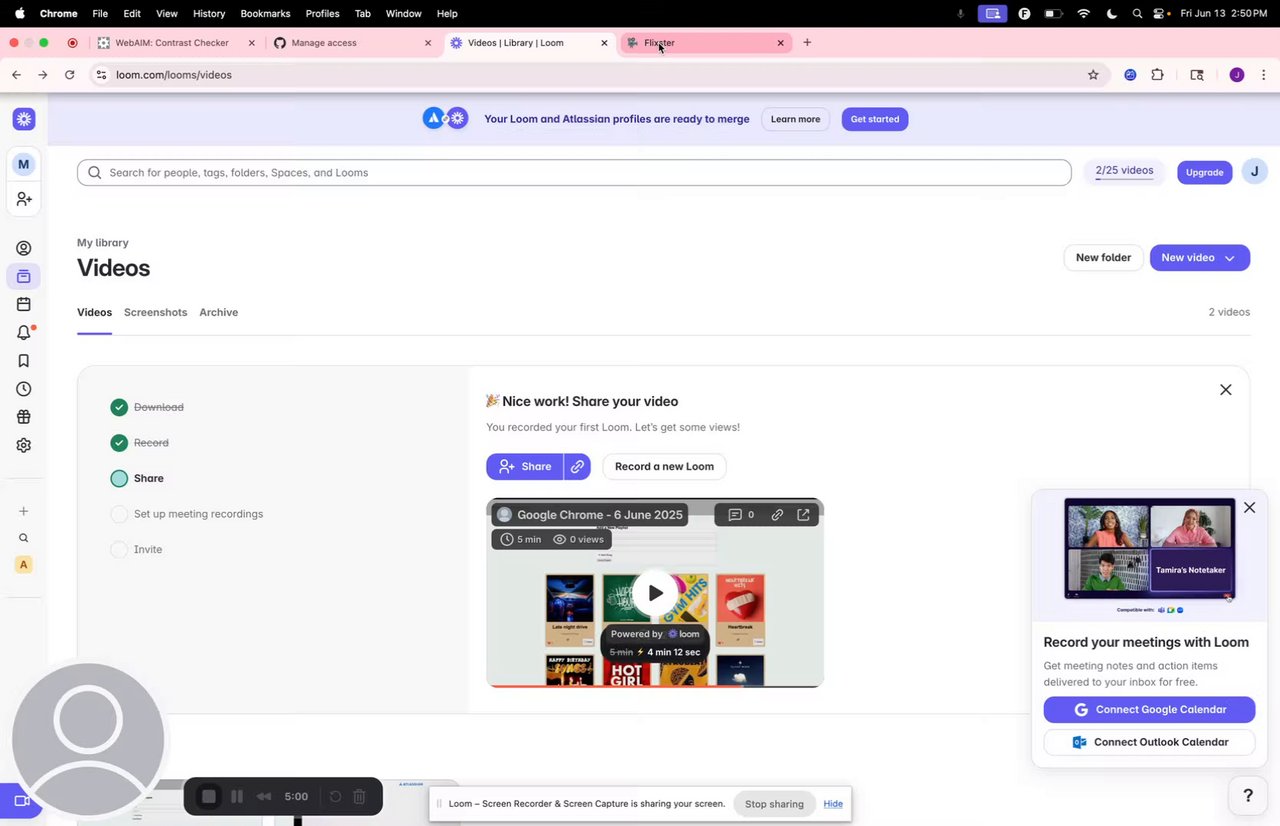Open the Settings gear sidebar icon
The height and width of the screenshot is (826, 1280).
(x=24, y=445)
